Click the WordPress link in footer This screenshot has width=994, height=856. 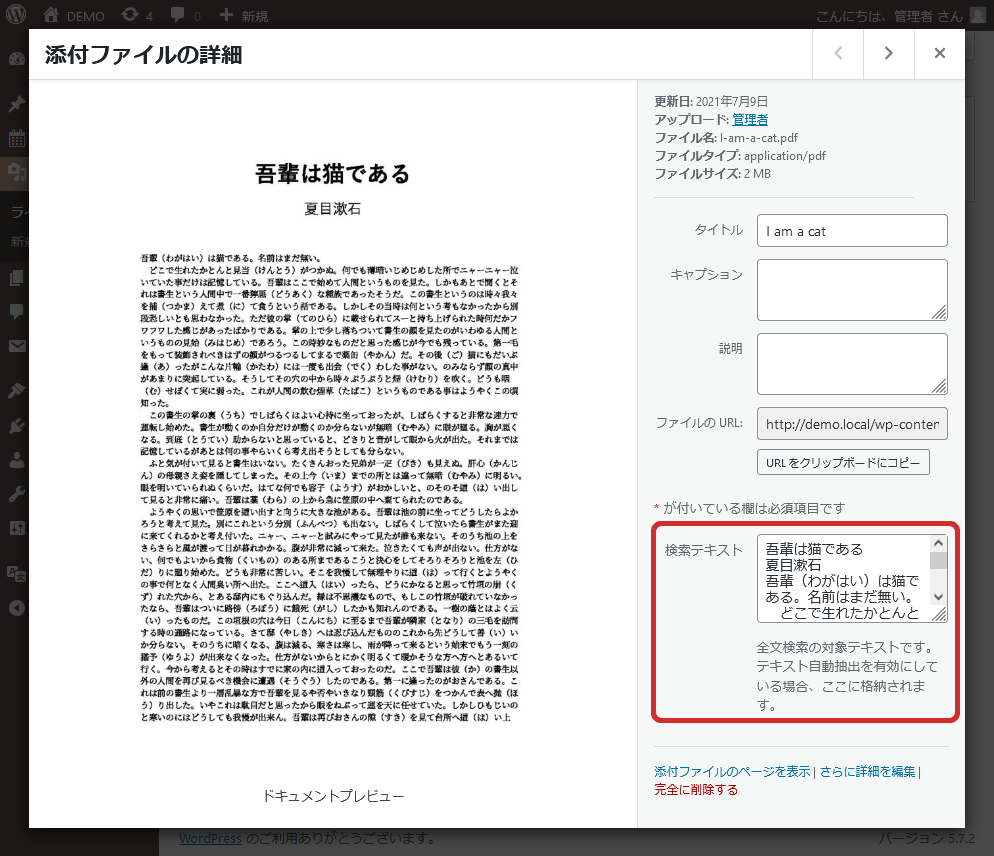[x=210, y=839]
